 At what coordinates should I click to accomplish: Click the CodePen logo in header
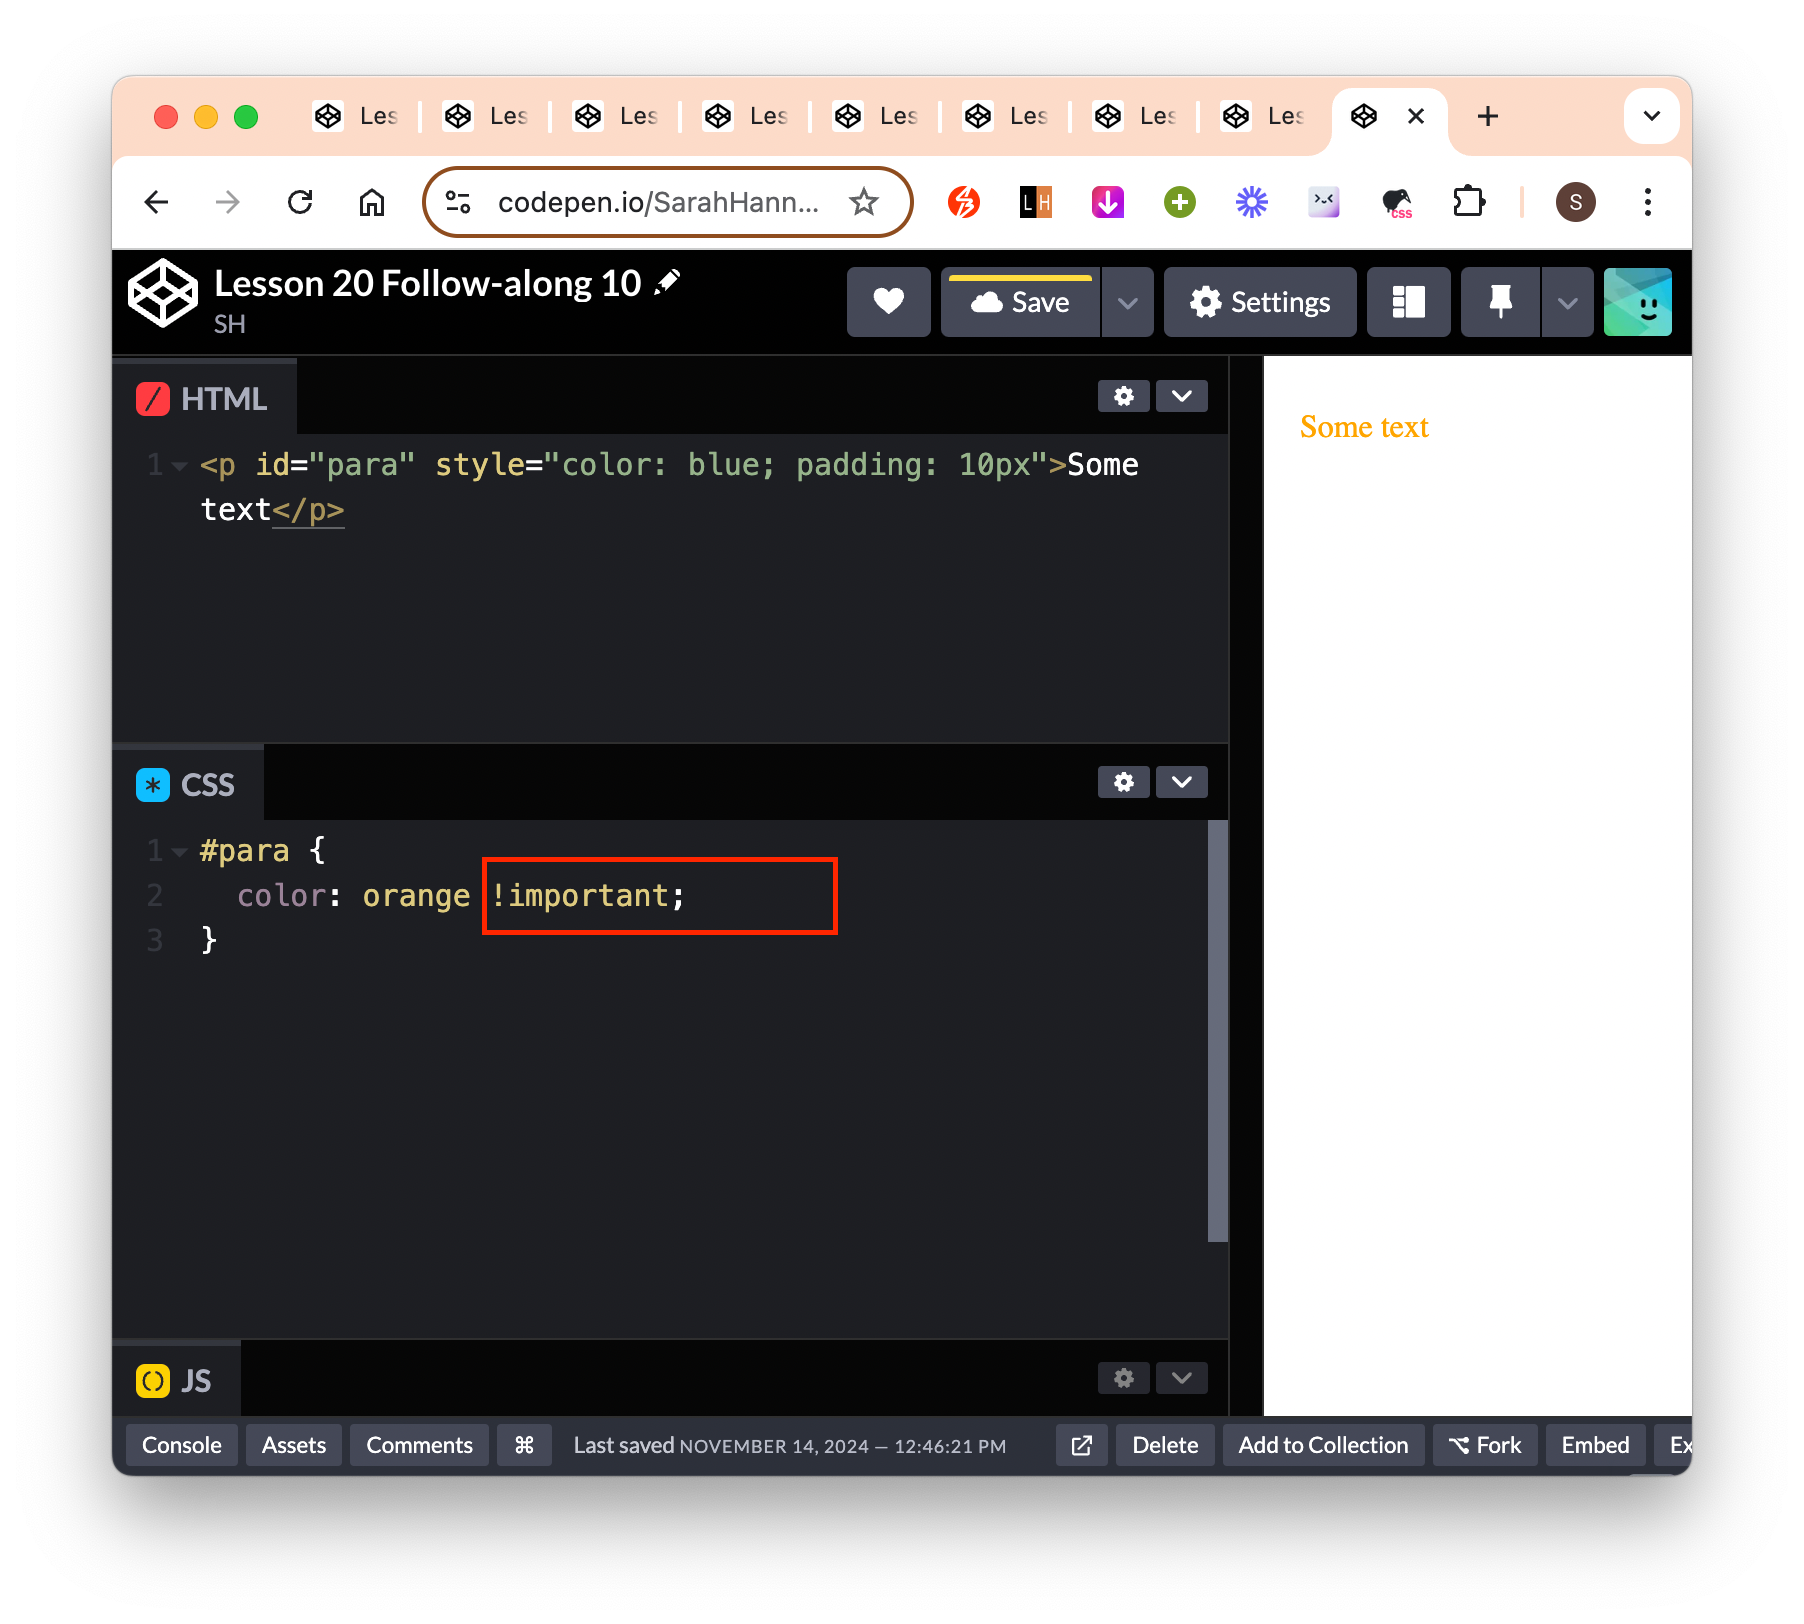pyautogui.click(x=163, y=294)
